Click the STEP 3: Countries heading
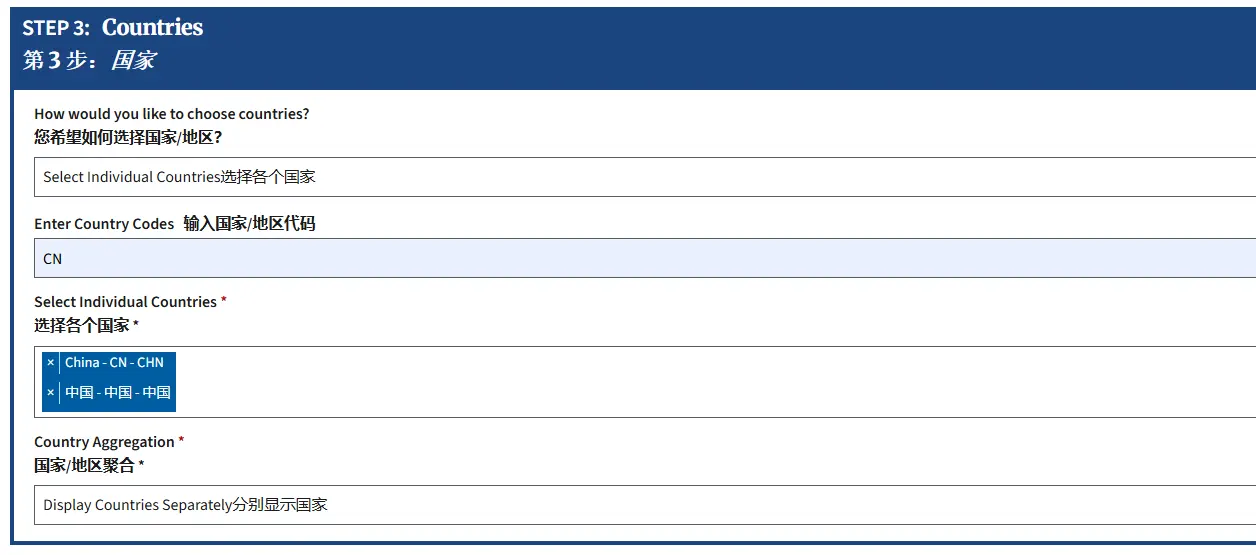The height and width of the screenshot is (555, 1256). (112, 28)
